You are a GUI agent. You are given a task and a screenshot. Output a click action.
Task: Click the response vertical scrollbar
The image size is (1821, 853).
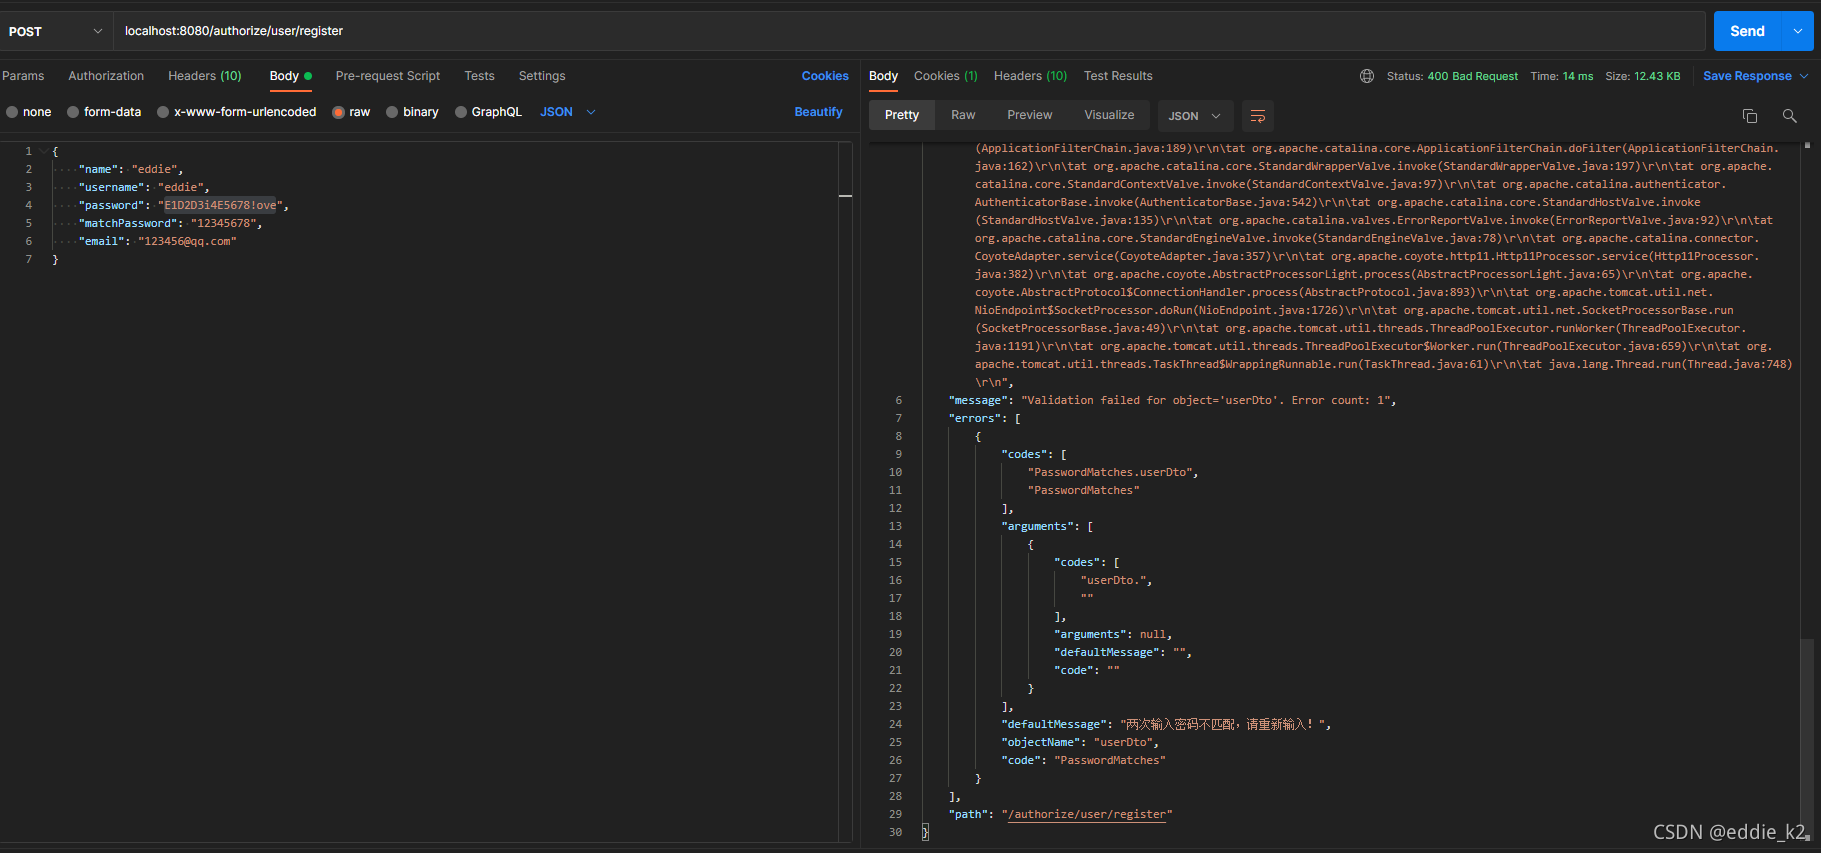pos(1806,735)
